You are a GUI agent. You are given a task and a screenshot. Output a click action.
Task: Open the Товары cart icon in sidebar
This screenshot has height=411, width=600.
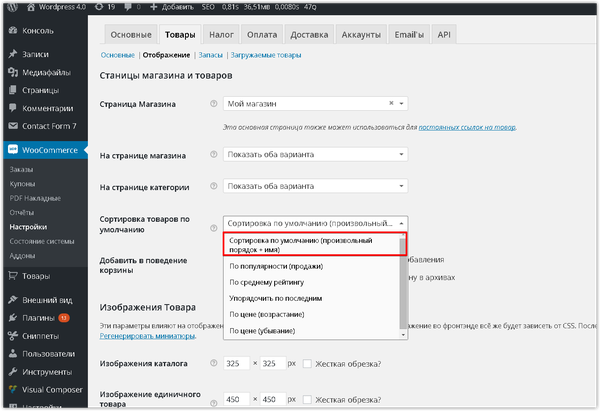13,276
